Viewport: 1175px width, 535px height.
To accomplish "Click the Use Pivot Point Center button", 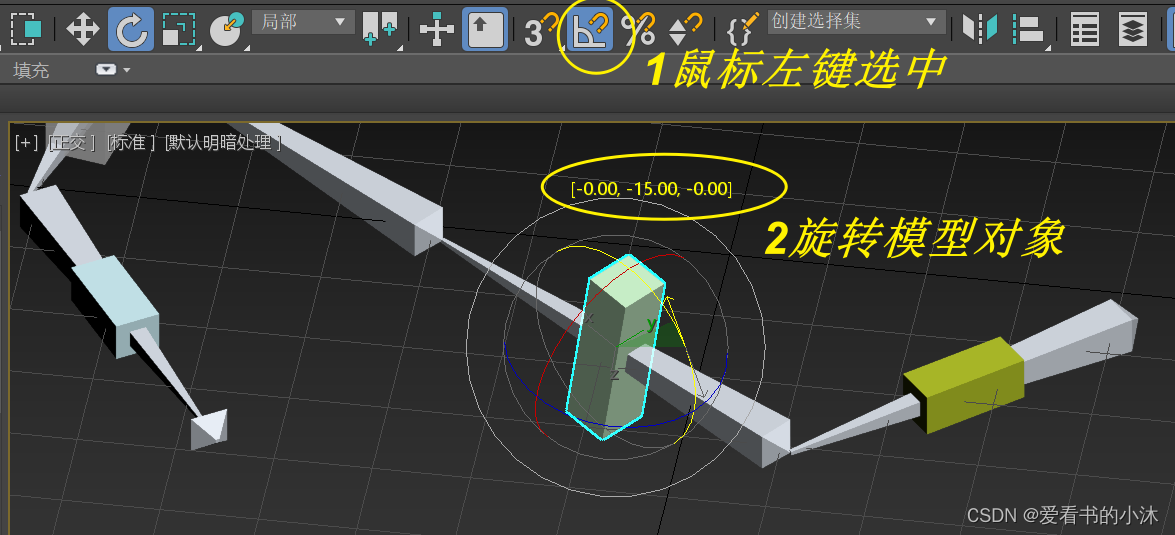I will pyautogui.click(x=380, y=30).
